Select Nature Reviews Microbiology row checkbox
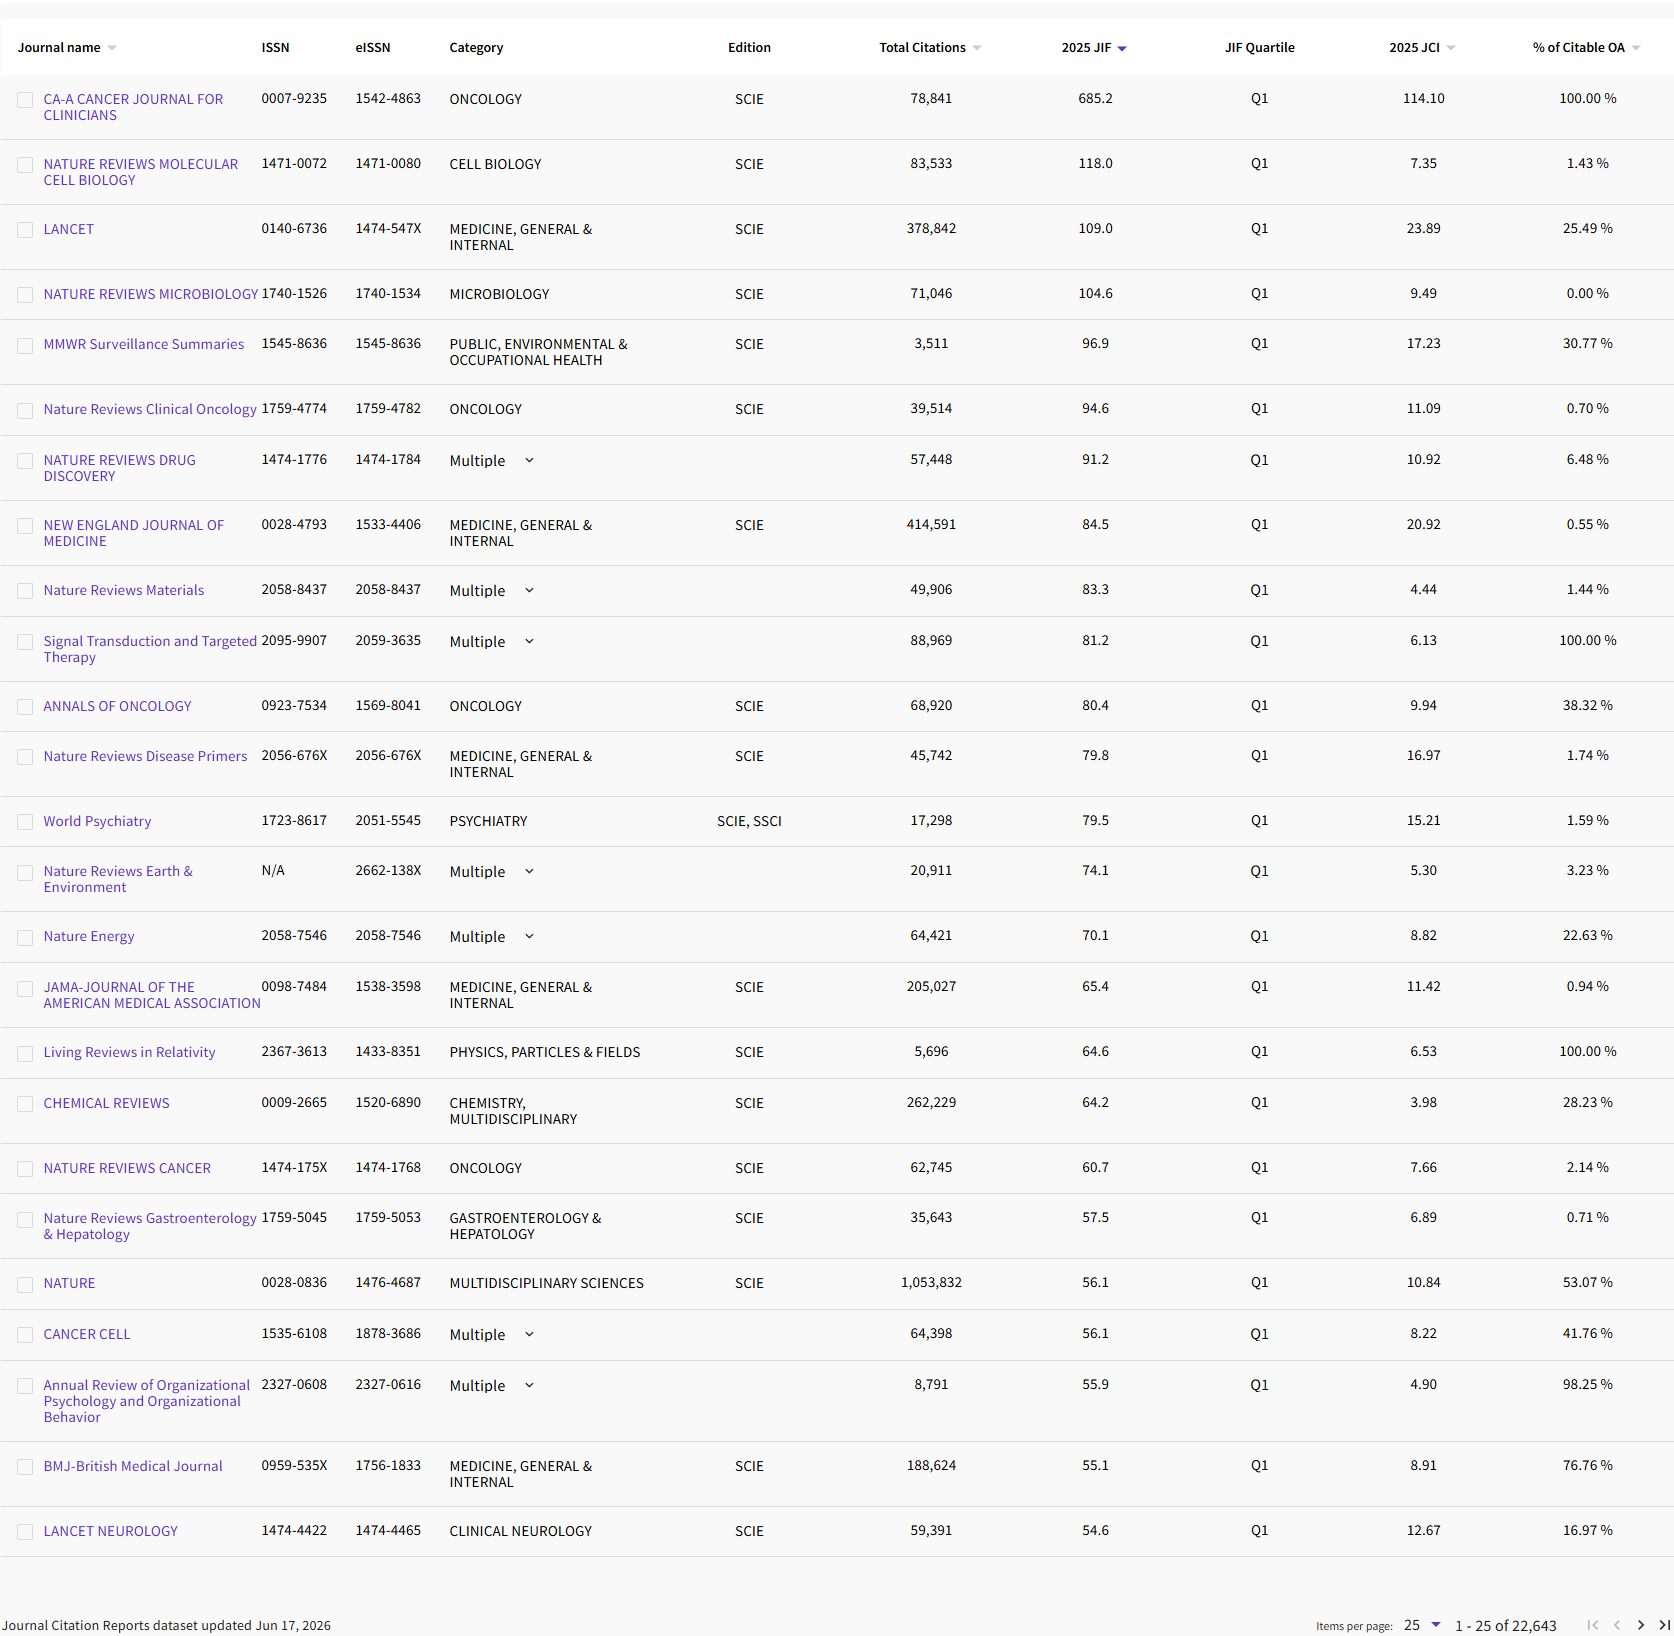 coord(25,295)
